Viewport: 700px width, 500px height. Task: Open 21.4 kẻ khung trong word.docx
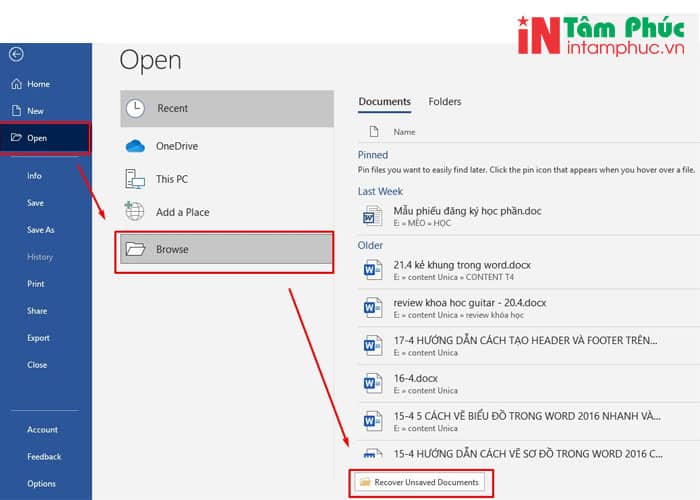[462, 264]
